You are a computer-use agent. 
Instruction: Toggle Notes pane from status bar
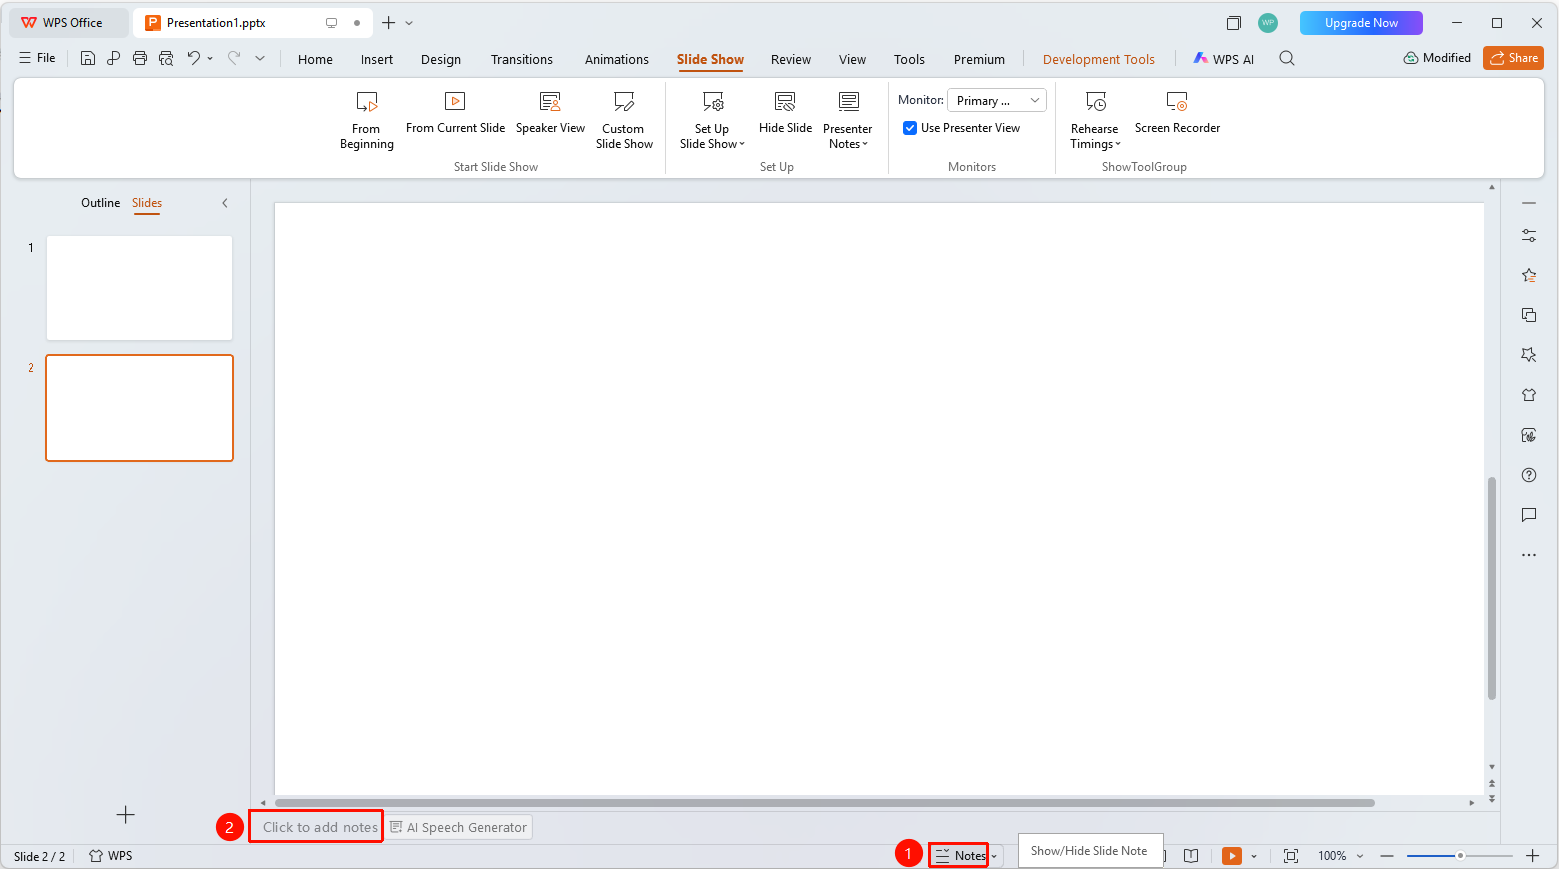[960, 856]
